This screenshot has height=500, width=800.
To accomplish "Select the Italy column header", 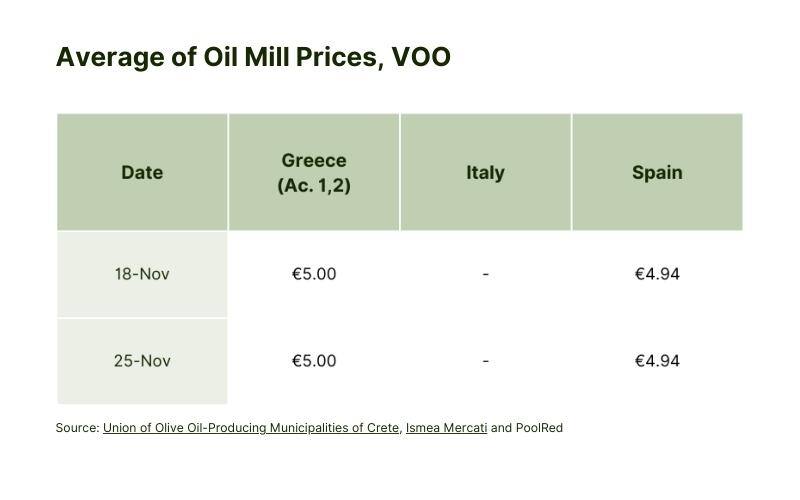I will tap(485, 172).
